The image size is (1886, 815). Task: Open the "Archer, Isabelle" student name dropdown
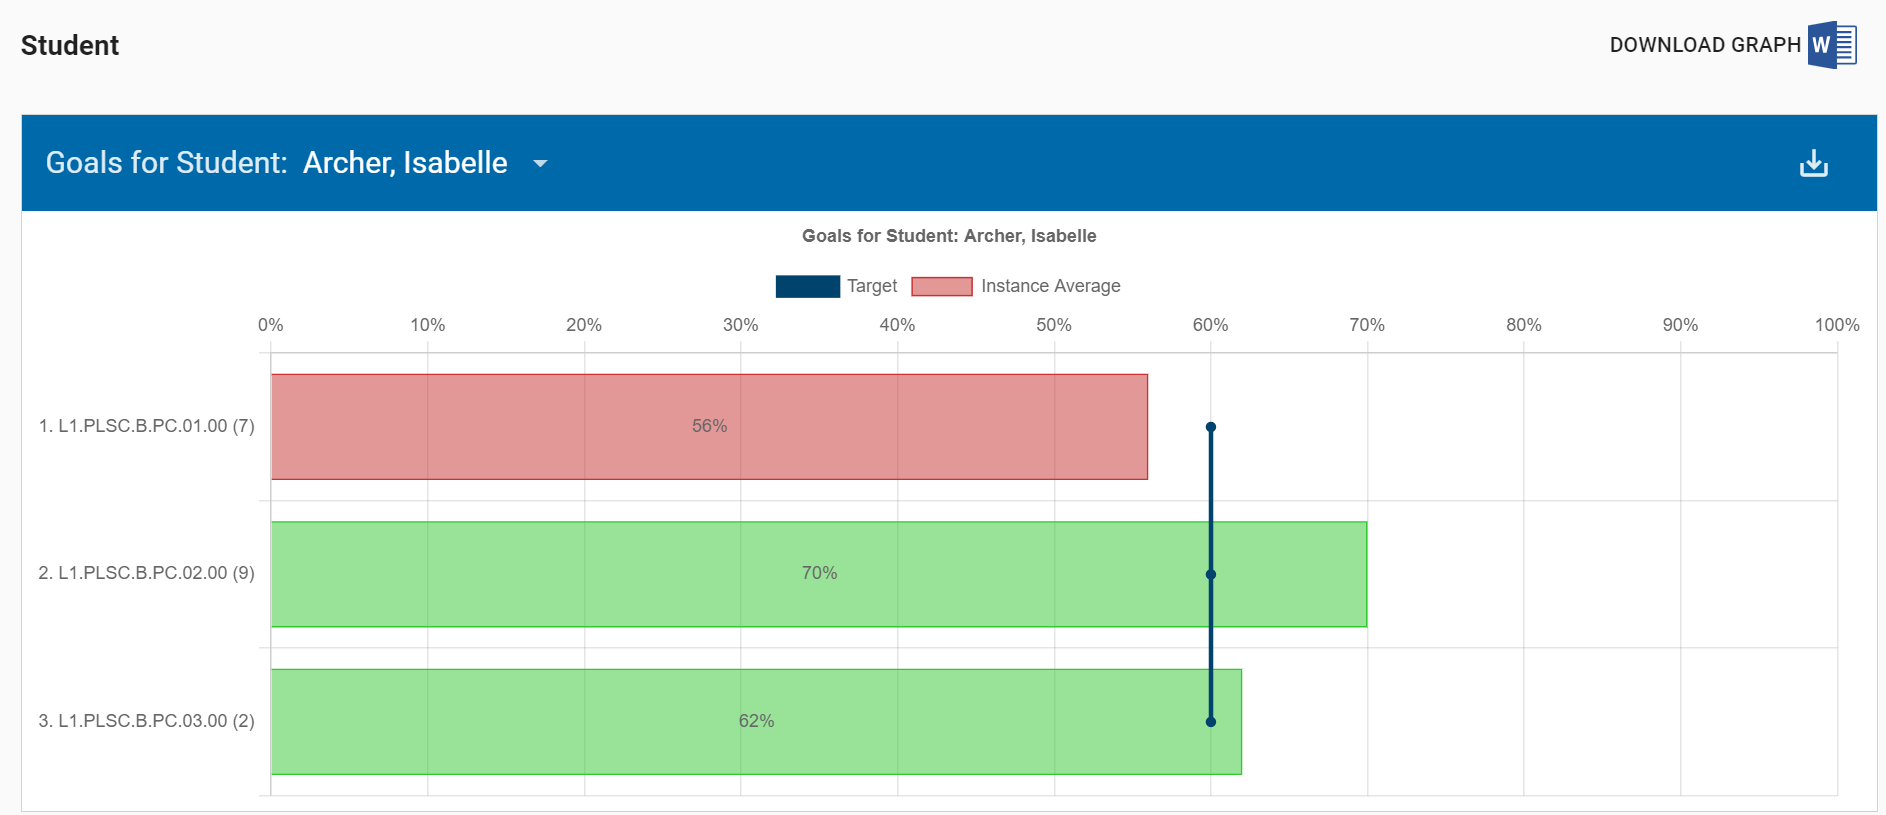click(x=405, y=163)
